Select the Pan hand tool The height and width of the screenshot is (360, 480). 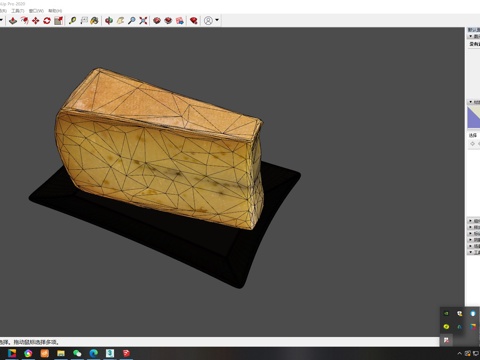120,21
